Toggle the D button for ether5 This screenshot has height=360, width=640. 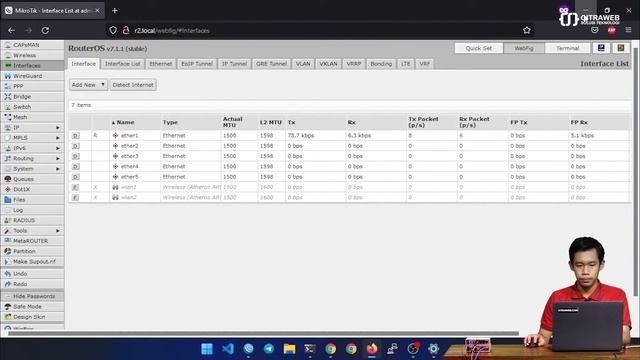tap(76, 177)
